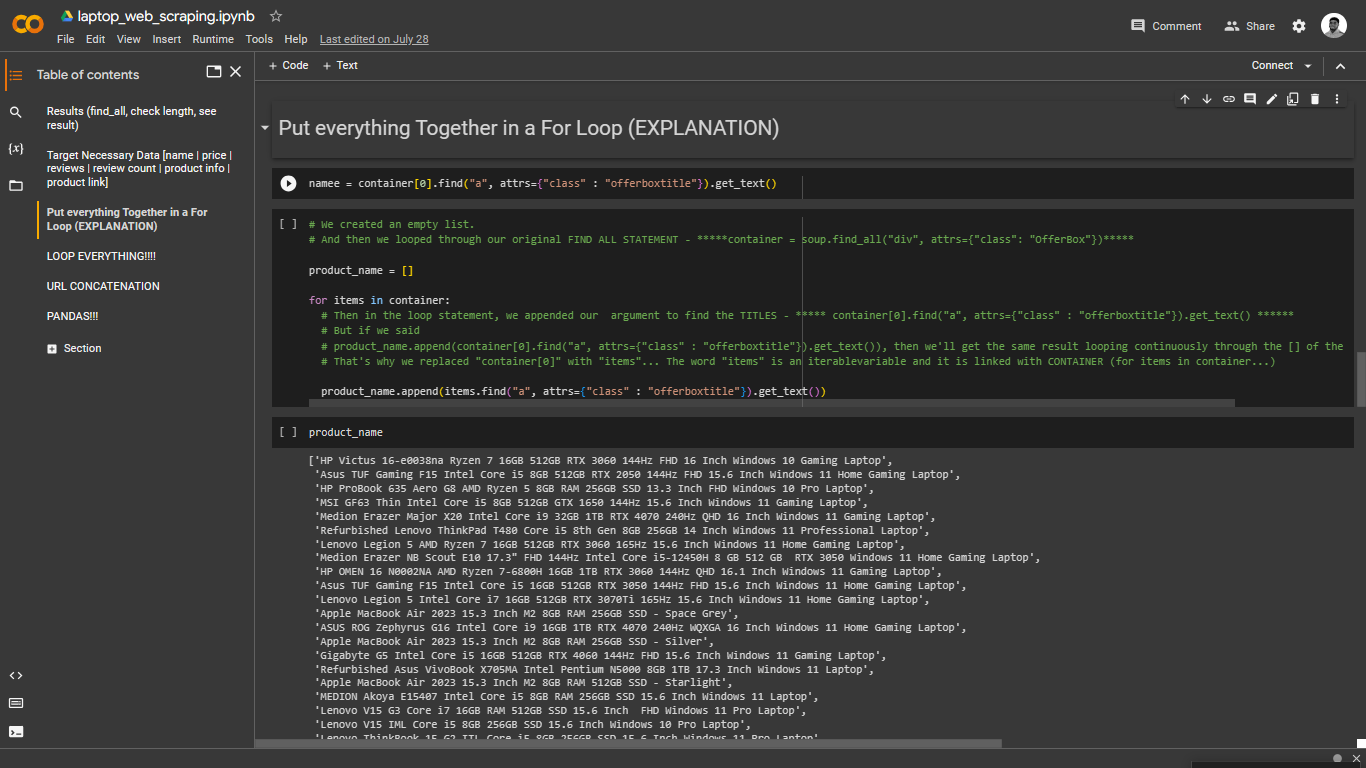Click the horizontal scrollbar under the code cell
The height and width of the screenshot is (768, 1366).
pyautogui.click(x=772, y=403)
